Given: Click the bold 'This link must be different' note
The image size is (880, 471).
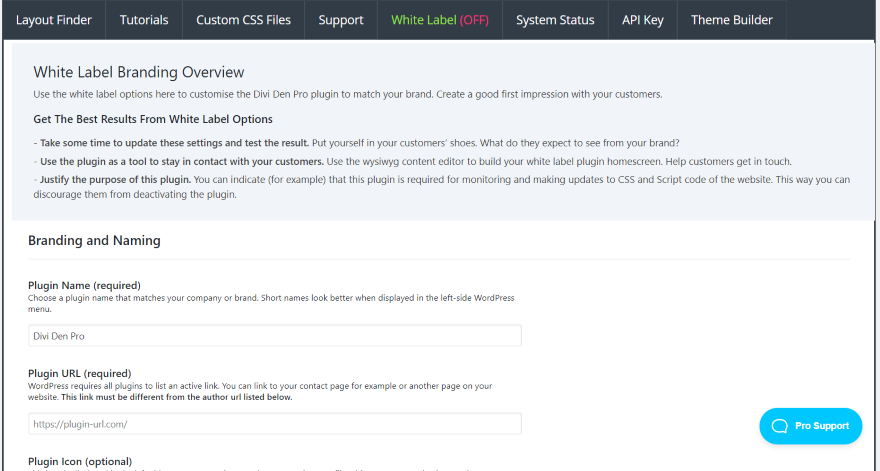Looking at the screenshot, I should (x=176, y=397).
